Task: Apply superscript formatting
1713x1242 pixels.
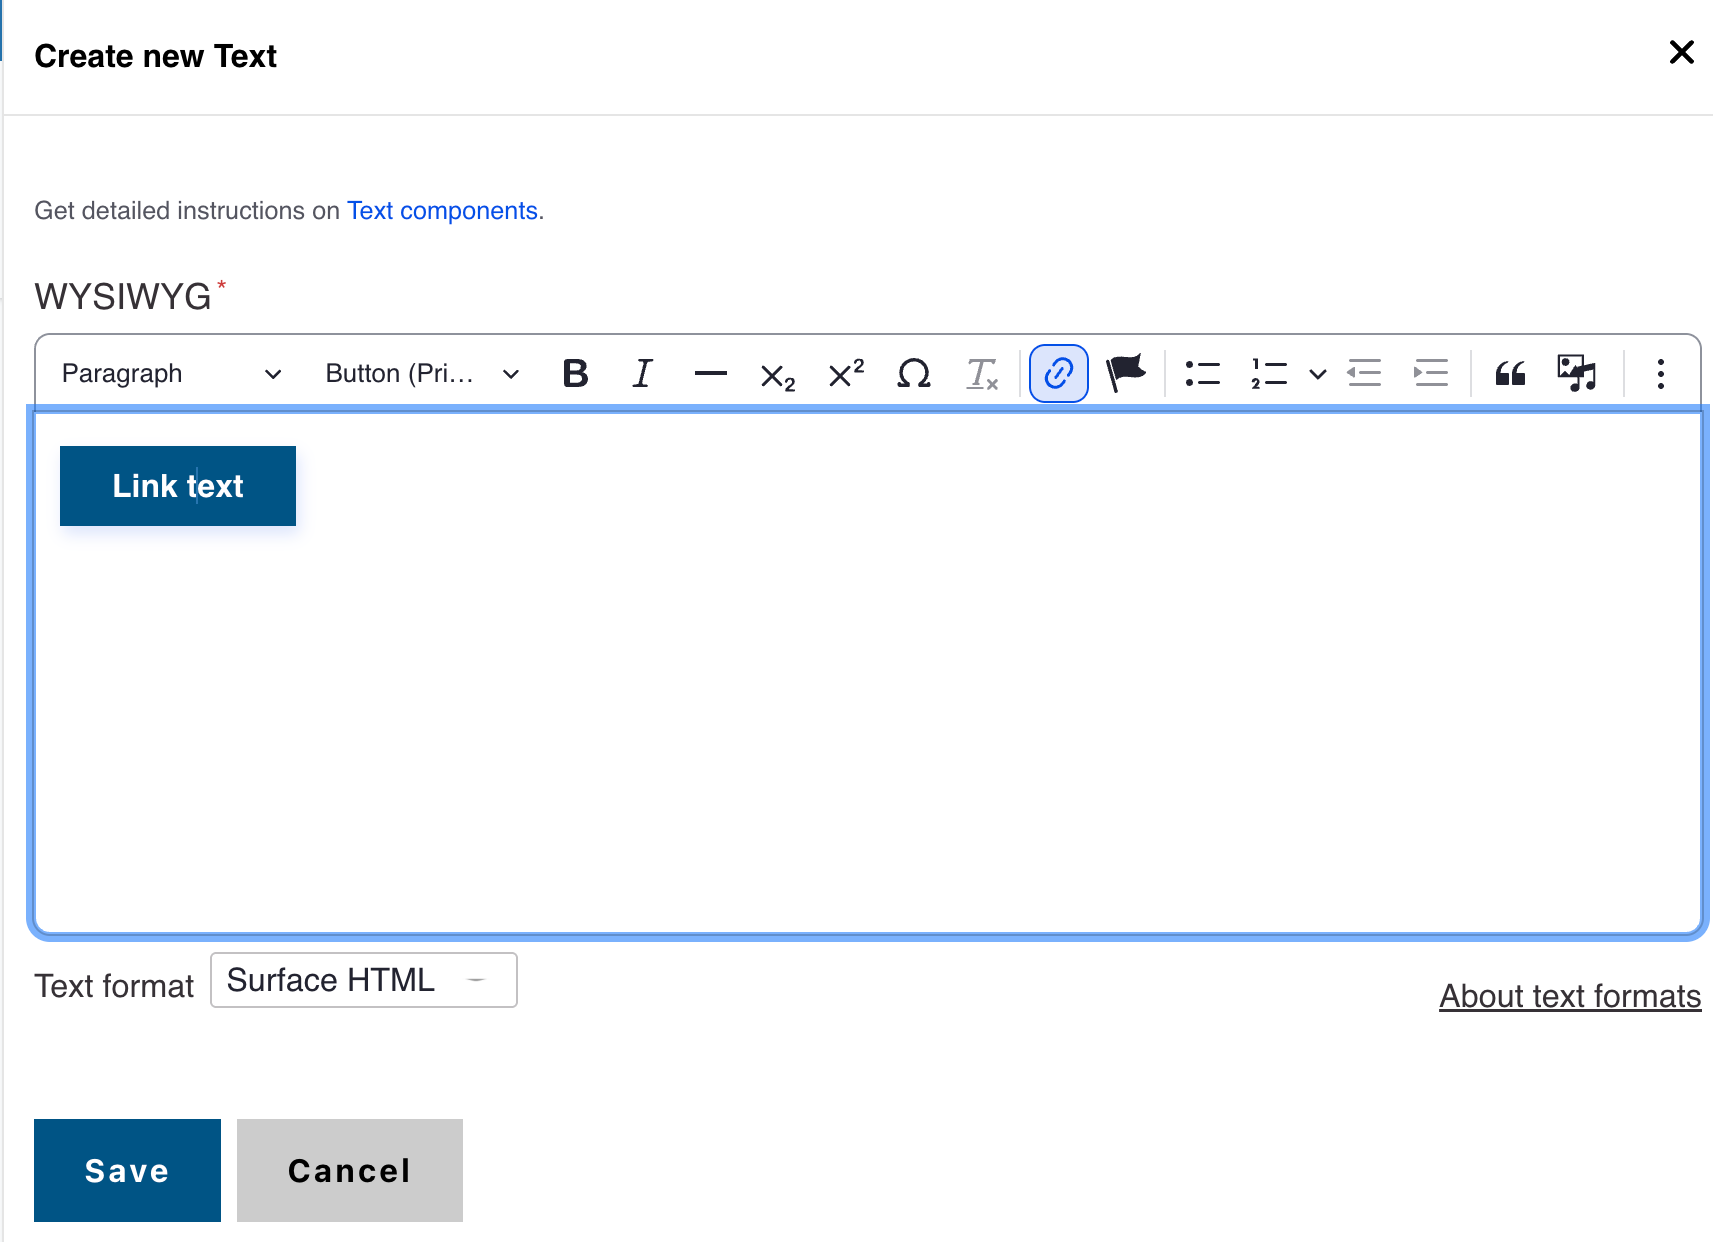Action: tap(845, 374)
